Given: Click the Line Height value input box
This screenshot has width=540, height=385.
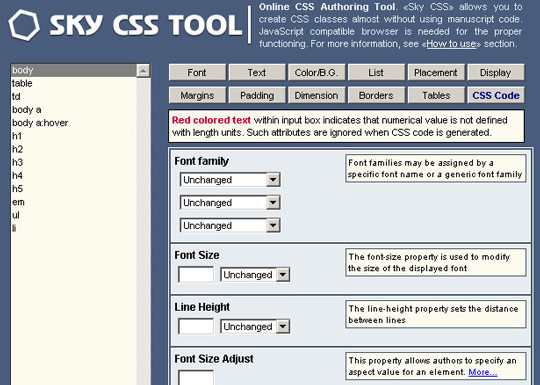Looking at the screenshot, I should tap(196, 326).
